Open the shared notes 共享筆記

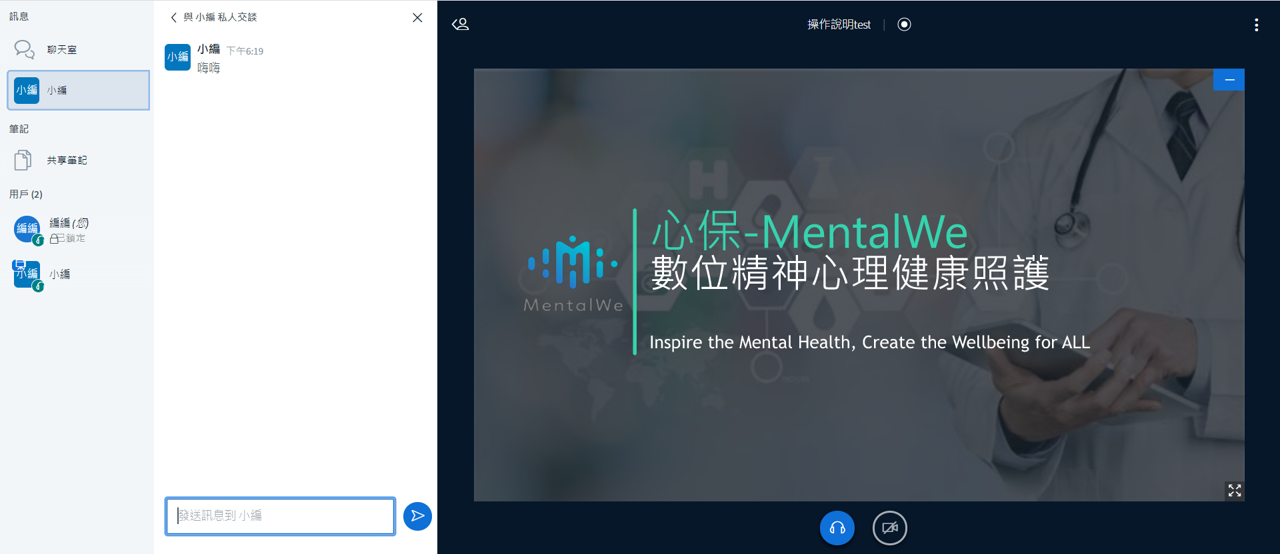(x=77, y=160)
